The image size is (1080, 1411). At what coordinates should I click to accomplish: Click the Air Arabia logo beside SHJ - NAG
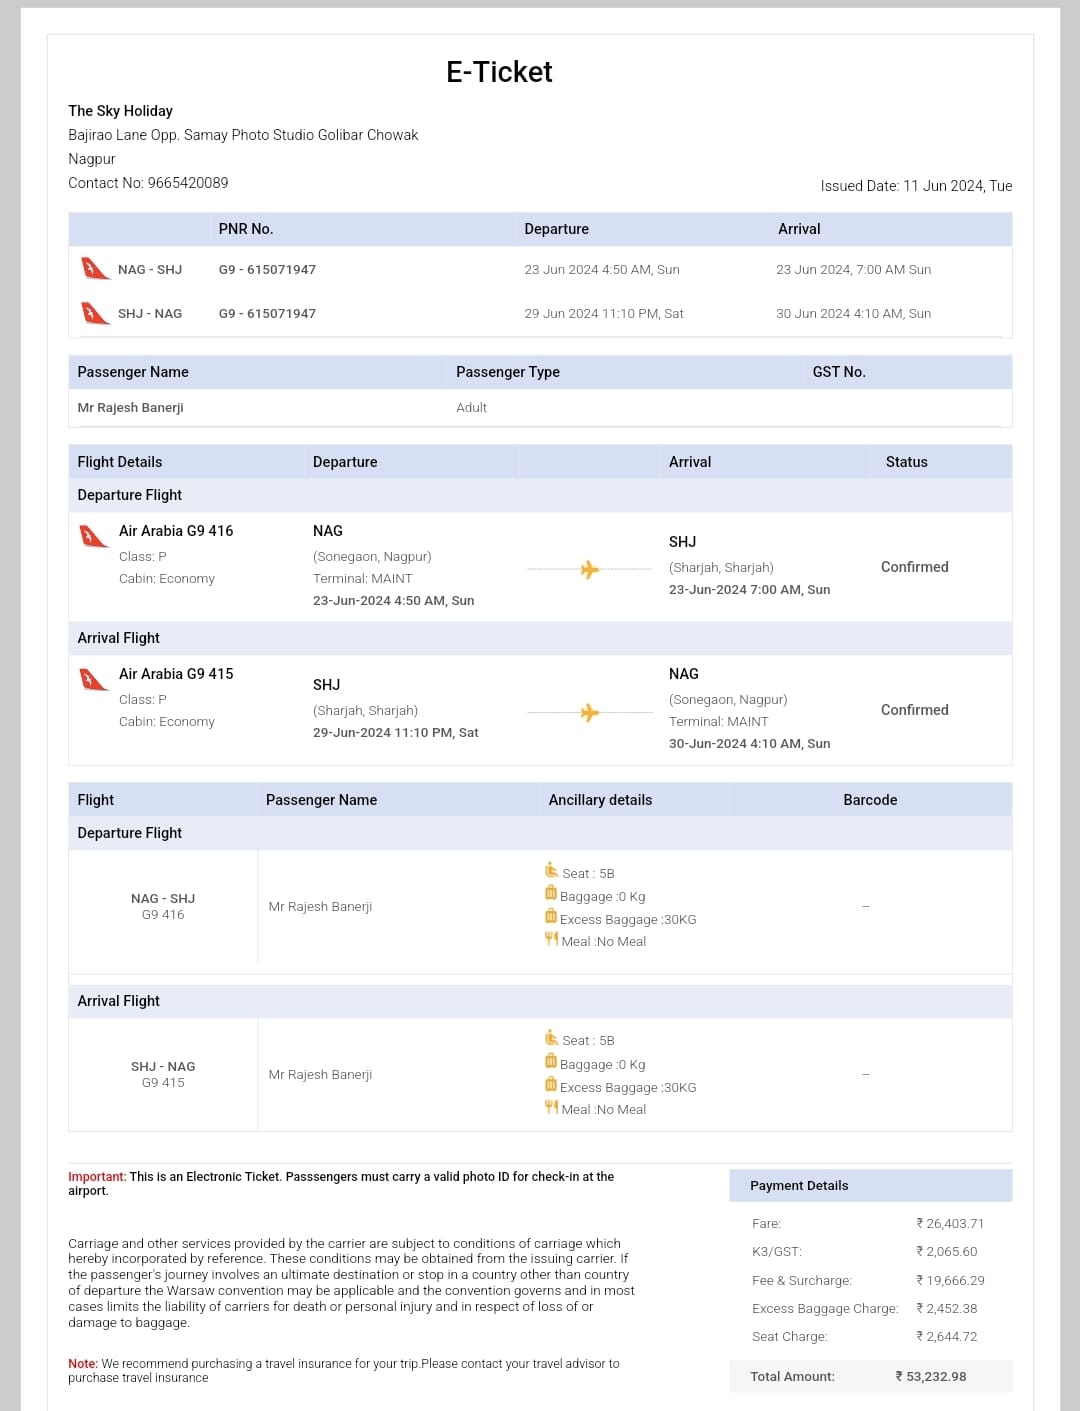tap(95, 313)
